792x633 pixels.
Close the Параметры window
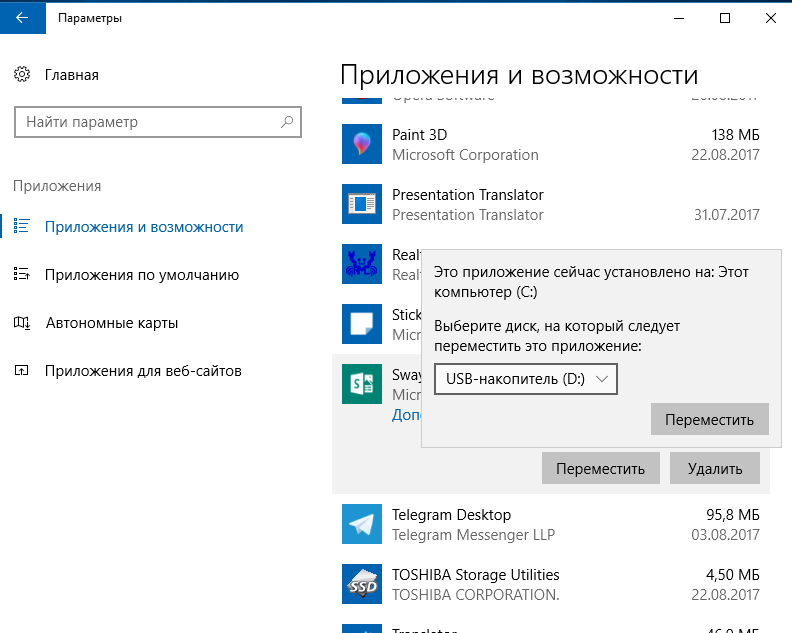tap(770, 18)
